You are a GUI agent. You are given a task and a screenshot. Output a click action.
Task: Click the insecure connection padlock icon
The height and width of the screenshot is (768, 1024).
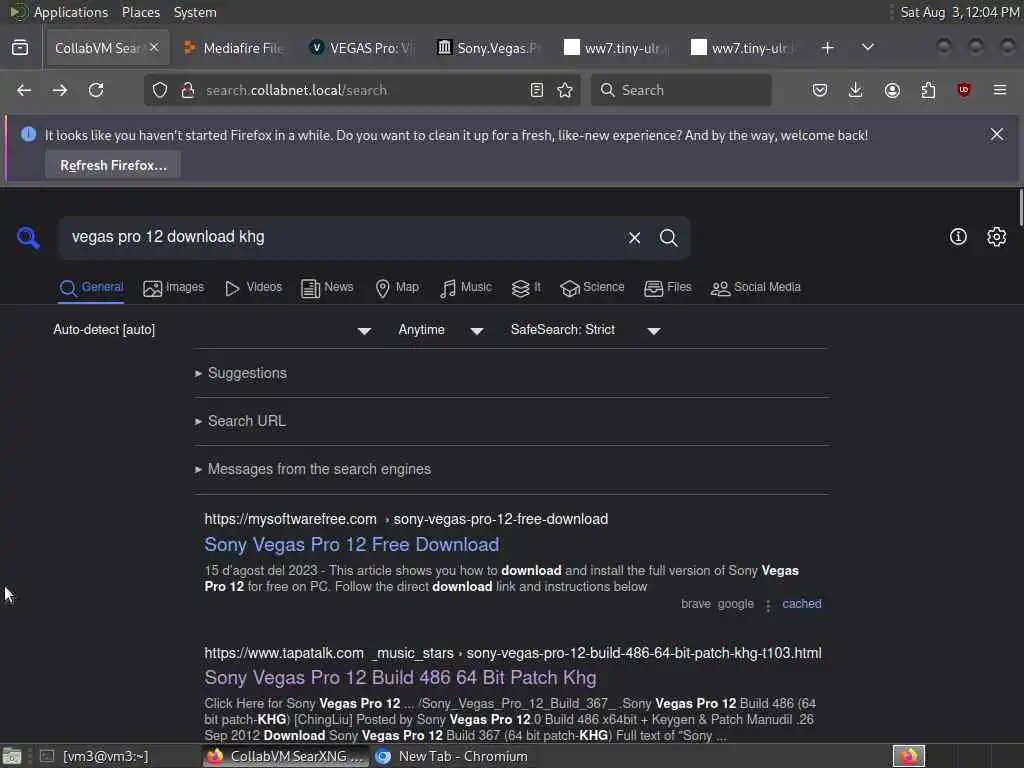click(x=188, y=90)
